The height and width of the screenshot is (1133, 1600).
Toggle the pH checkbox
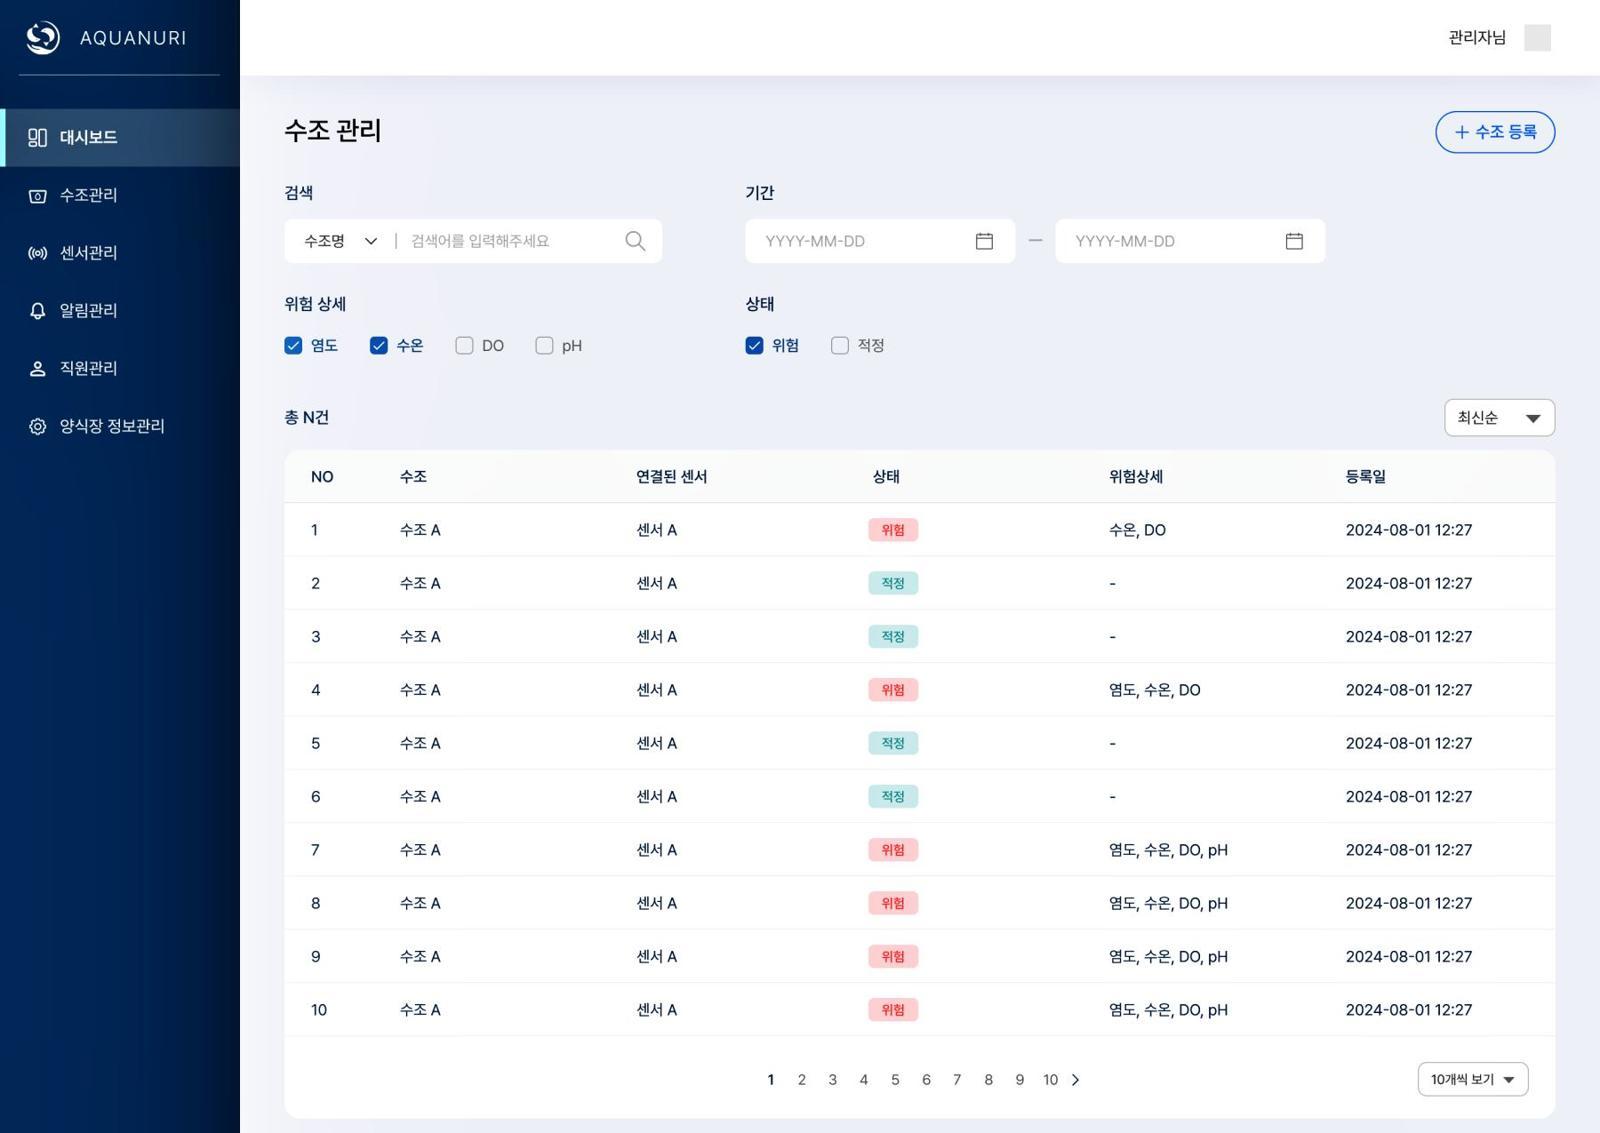544,346
